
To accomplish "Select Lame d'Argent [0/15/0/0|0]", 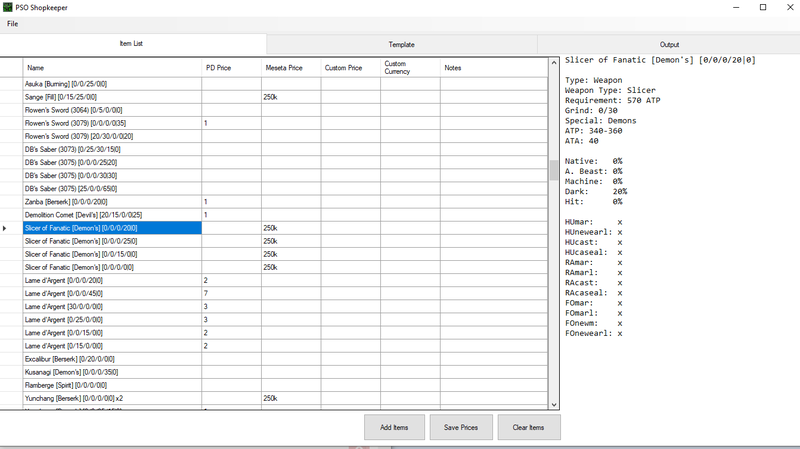I will [112, 346].
